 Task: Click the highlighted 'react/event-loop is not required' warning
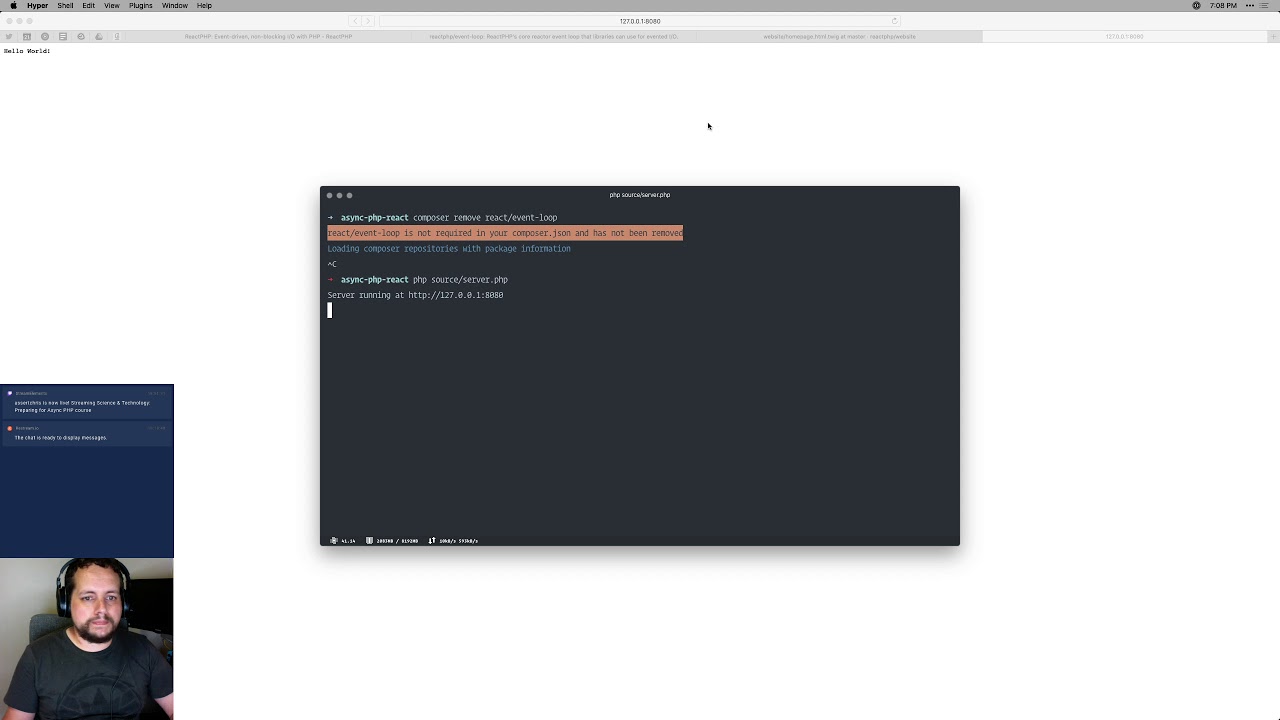(x=505, y=233)
